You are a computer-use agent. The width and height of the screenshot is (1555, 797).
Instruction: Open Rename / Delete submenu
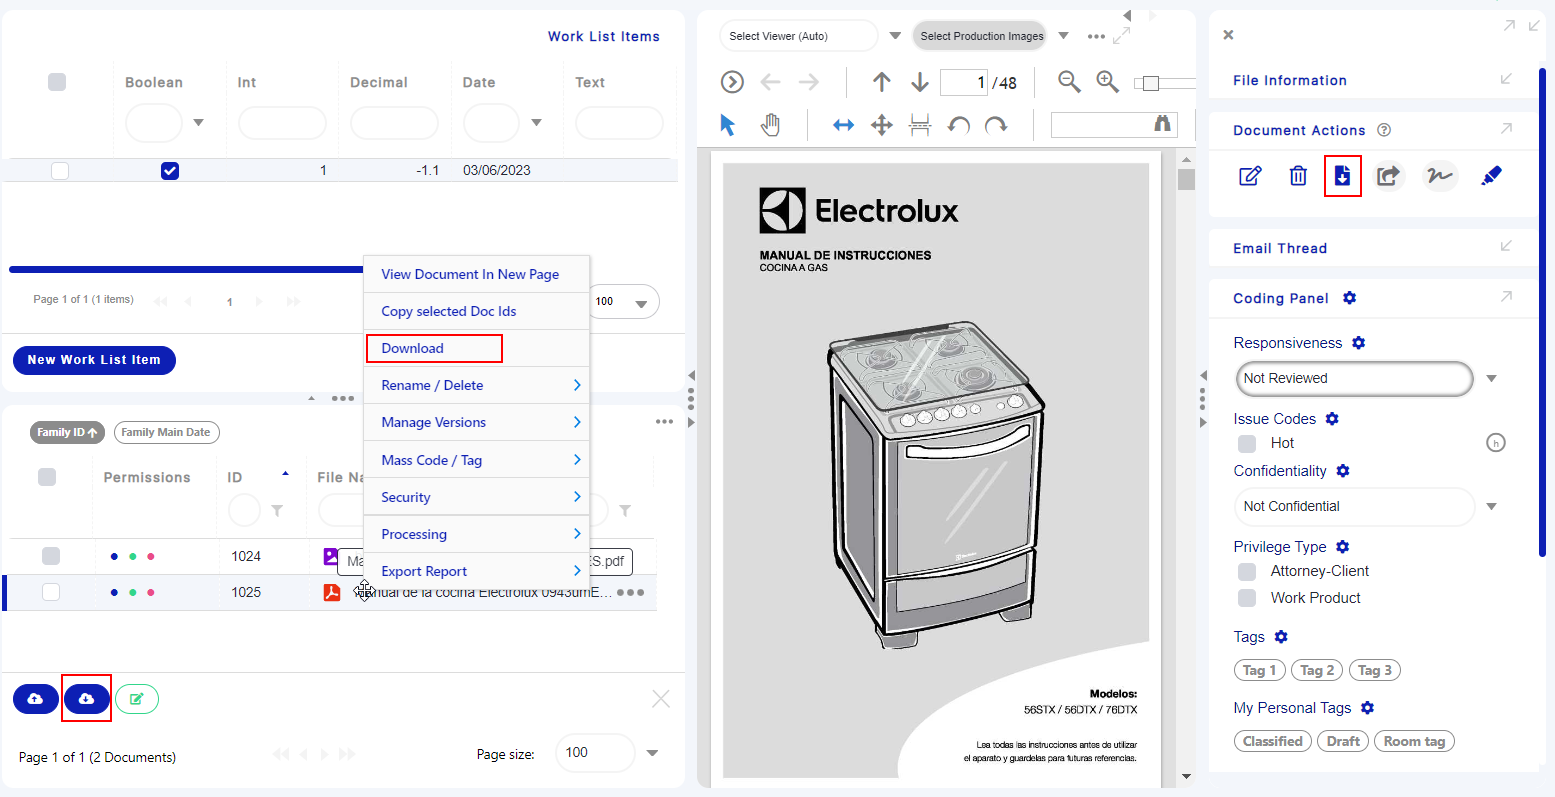[x=476, y=385]
